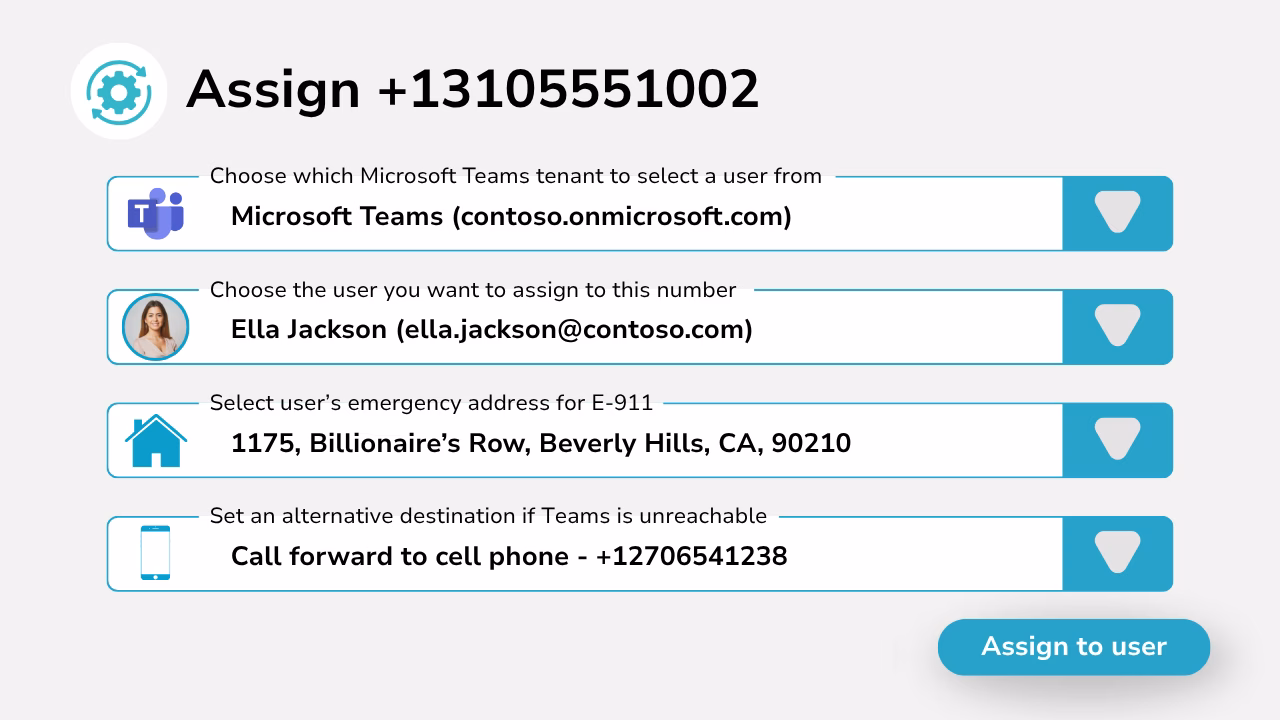1280x720 pixels.
Task: Select the Beverly Hills emergency address field
Action: tap(585, 441)
